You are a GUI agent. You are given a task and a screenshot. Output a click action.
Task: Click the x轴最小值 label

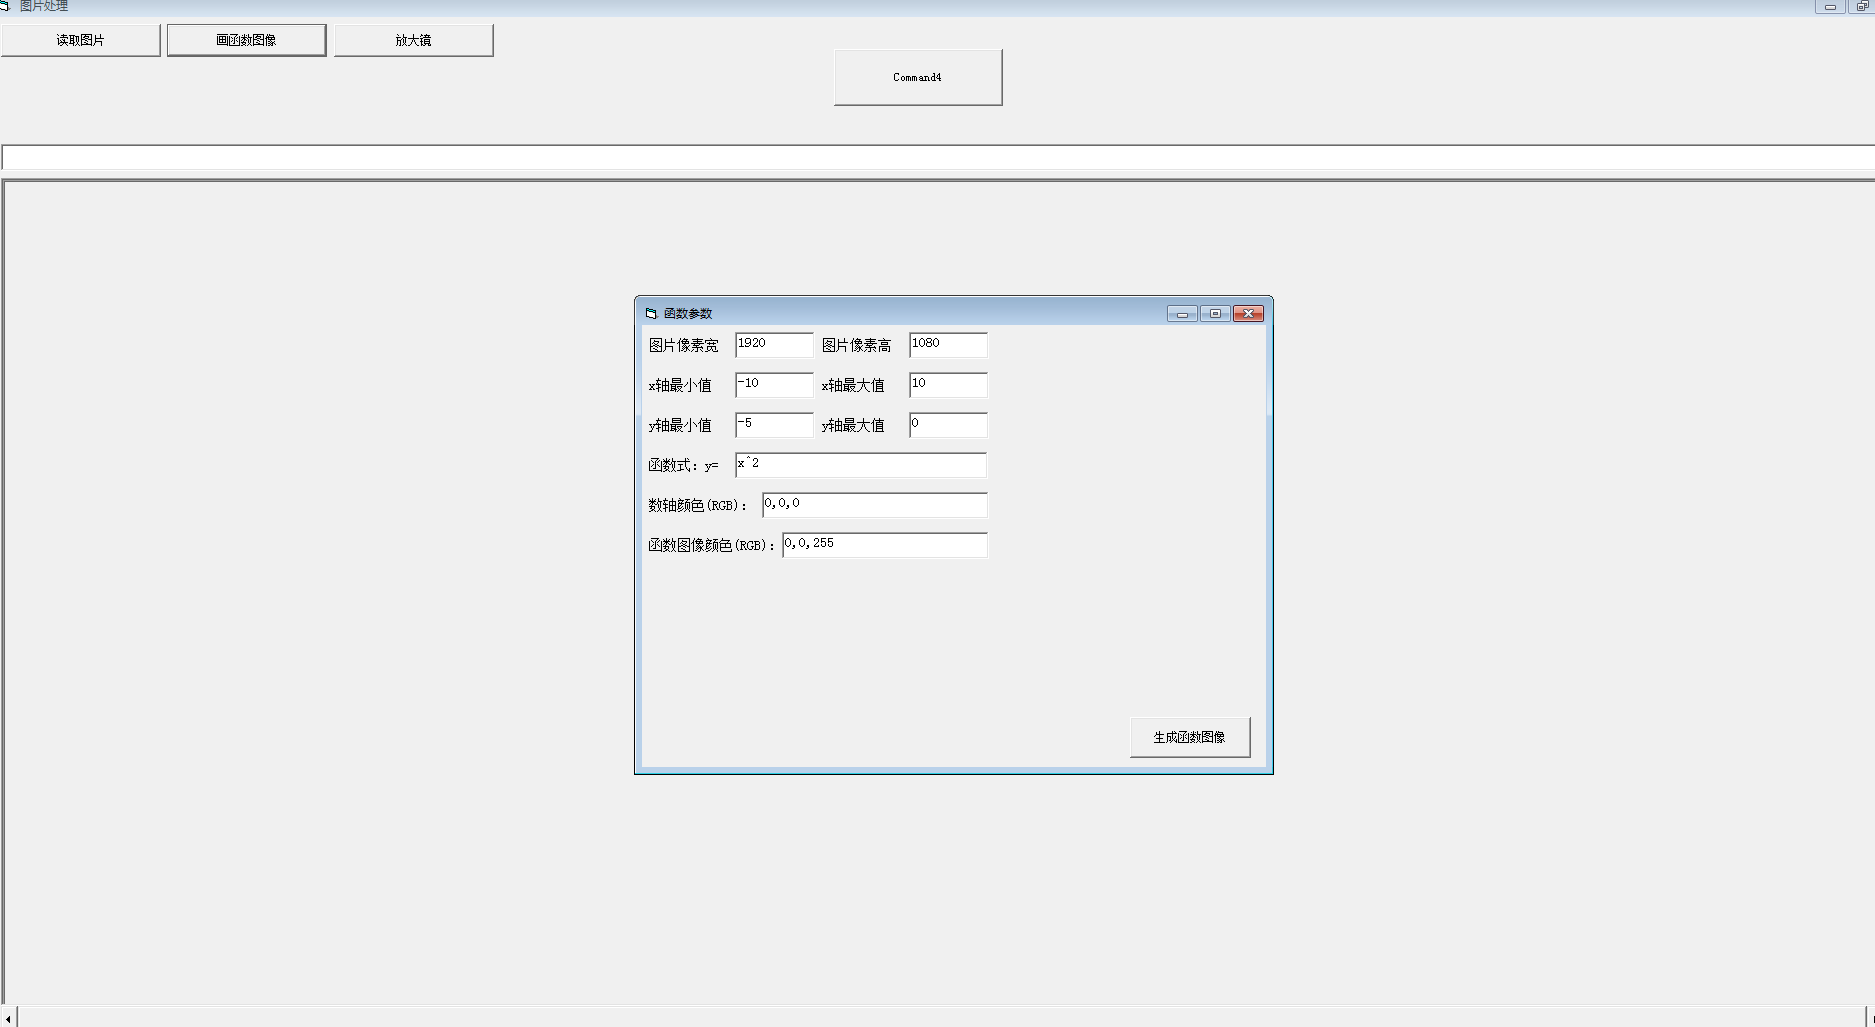(x=680, y=385)
